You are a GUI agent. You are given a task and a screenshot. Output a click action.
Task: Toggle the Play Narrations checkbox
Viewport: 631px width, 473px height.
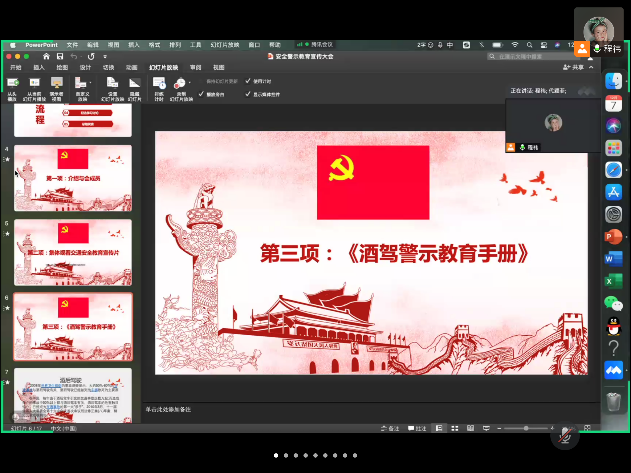pyautogui.click(x=203, y=94)
